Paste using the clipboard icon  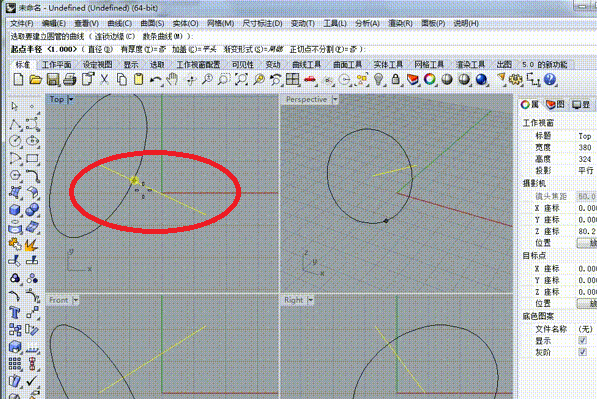coord(139,80)
